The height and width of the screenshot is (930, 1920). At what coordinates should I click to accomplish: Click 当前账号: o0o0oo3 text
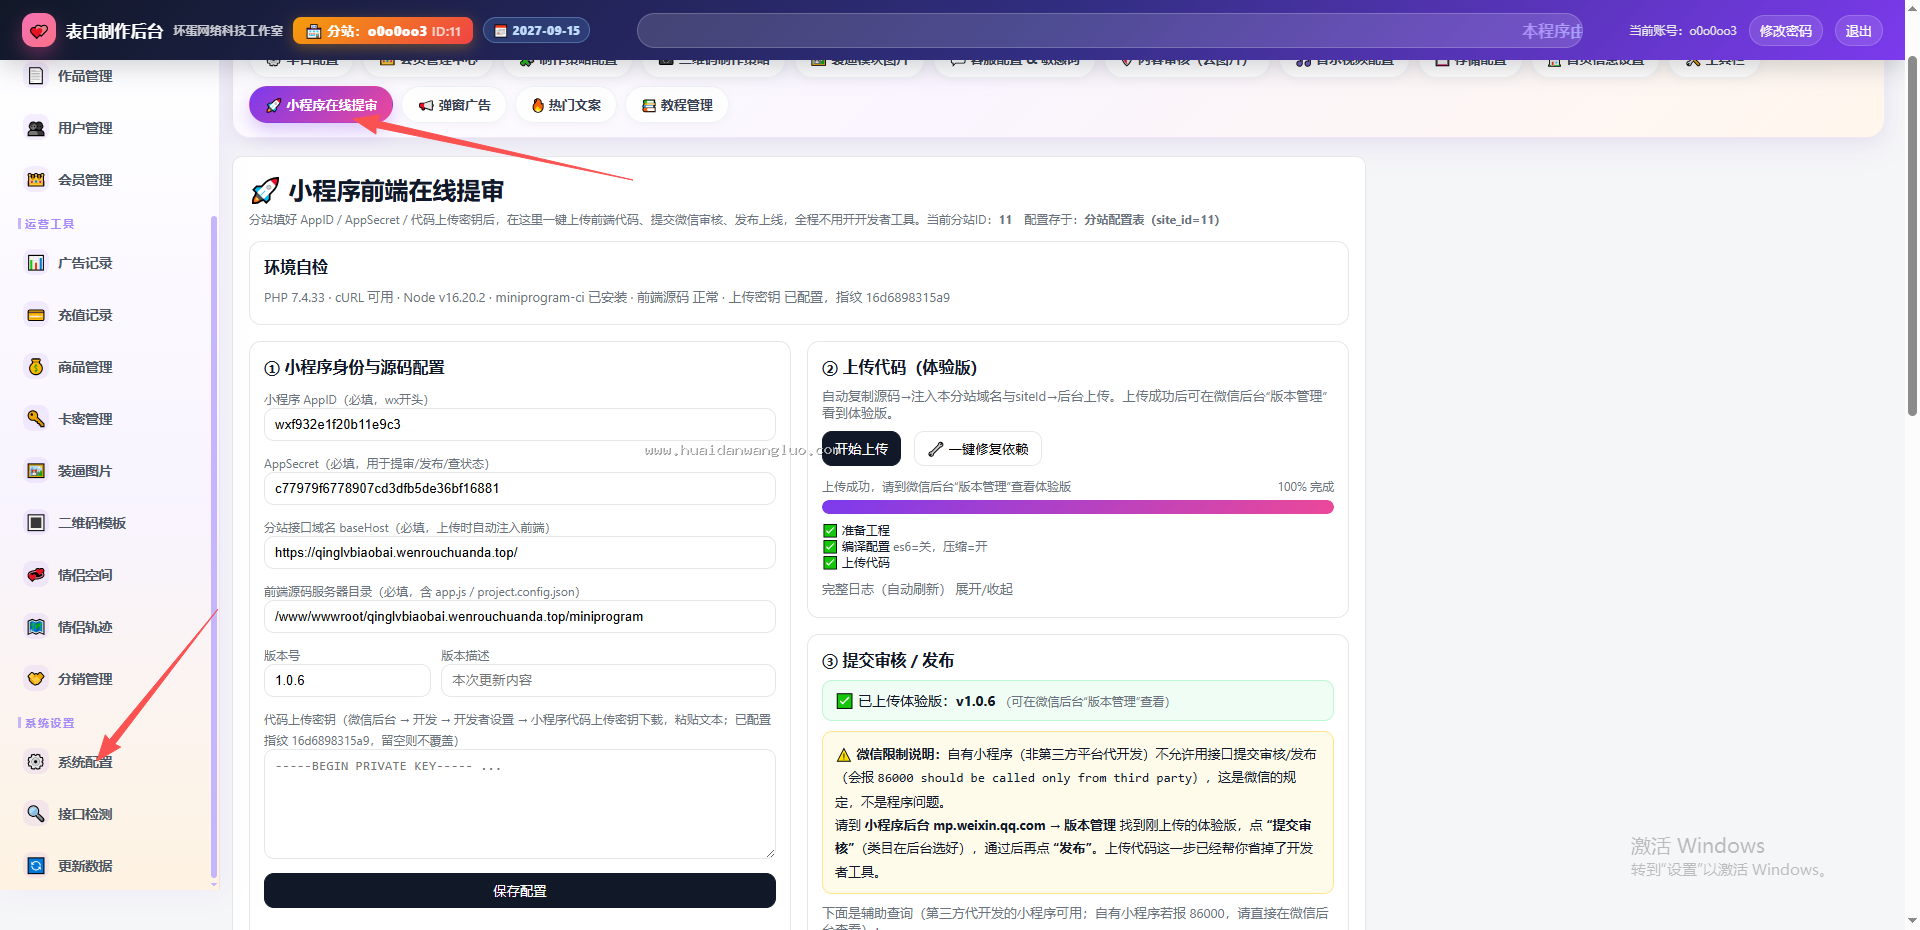click(1683, 31)
